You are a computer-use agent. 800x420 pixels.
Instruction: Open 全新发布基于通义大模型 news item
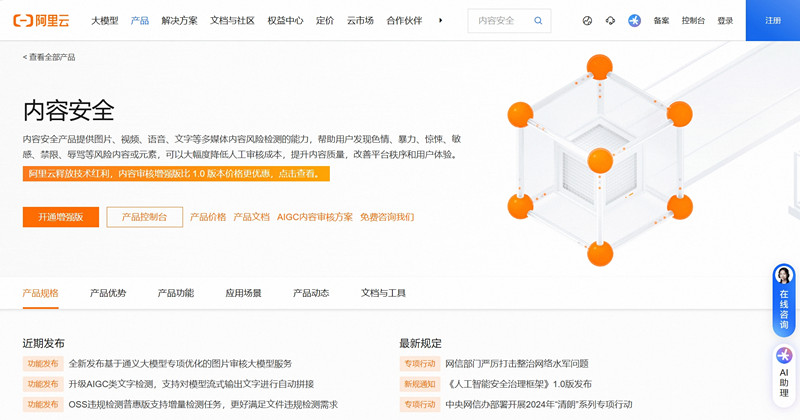180,364
